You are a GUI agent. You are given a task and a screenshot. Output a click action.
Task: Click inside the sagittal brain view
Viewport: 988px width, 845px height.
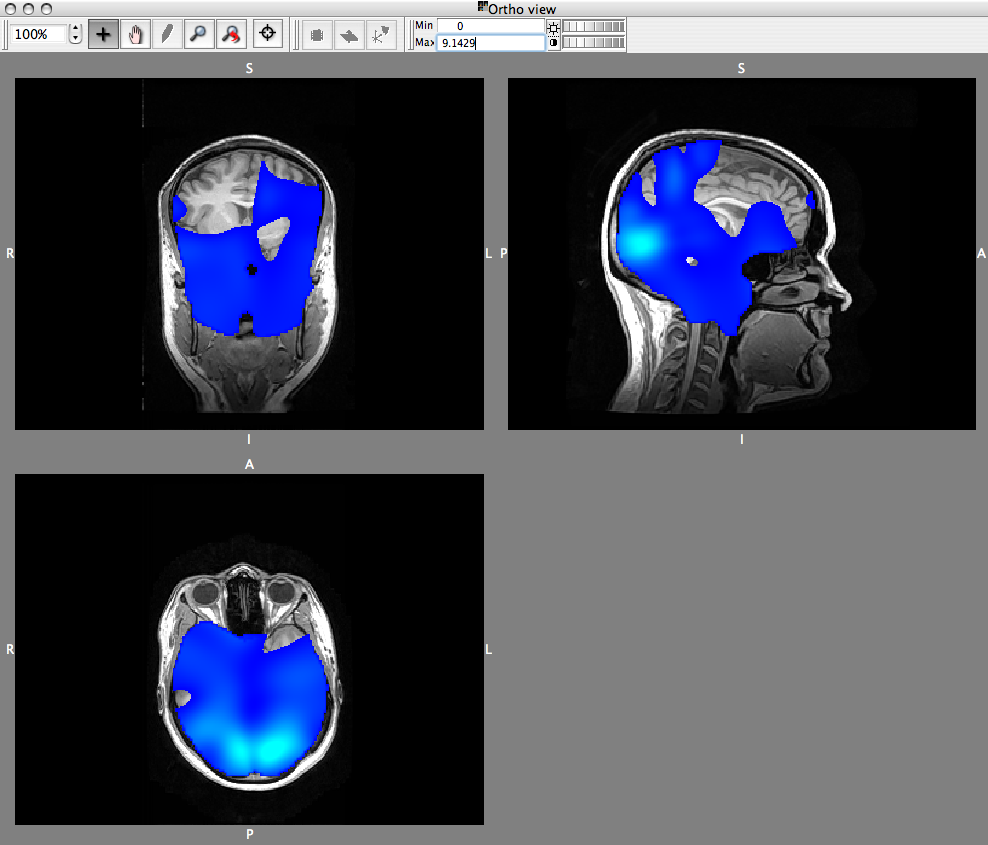click(x=741, y=254)
